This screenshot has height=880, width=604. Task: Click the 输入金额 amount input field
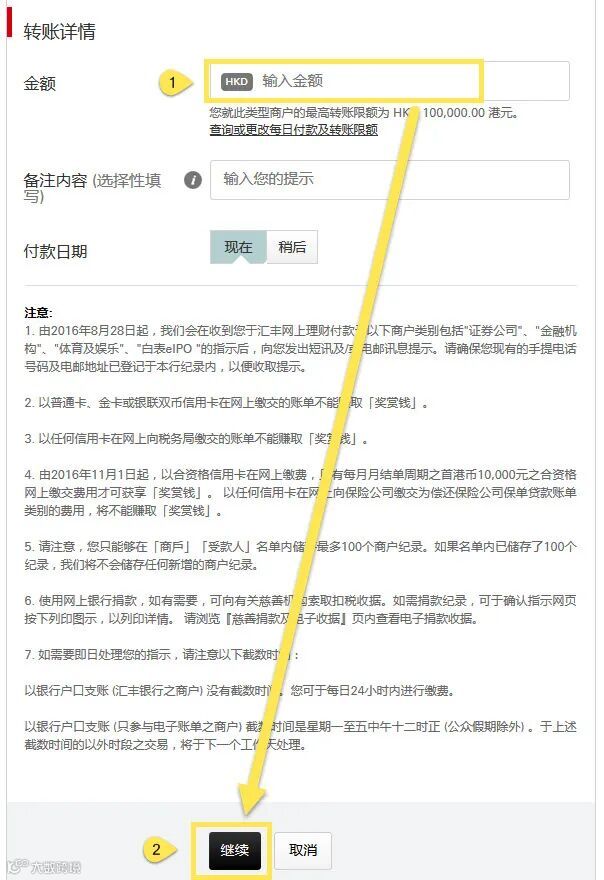390,81
